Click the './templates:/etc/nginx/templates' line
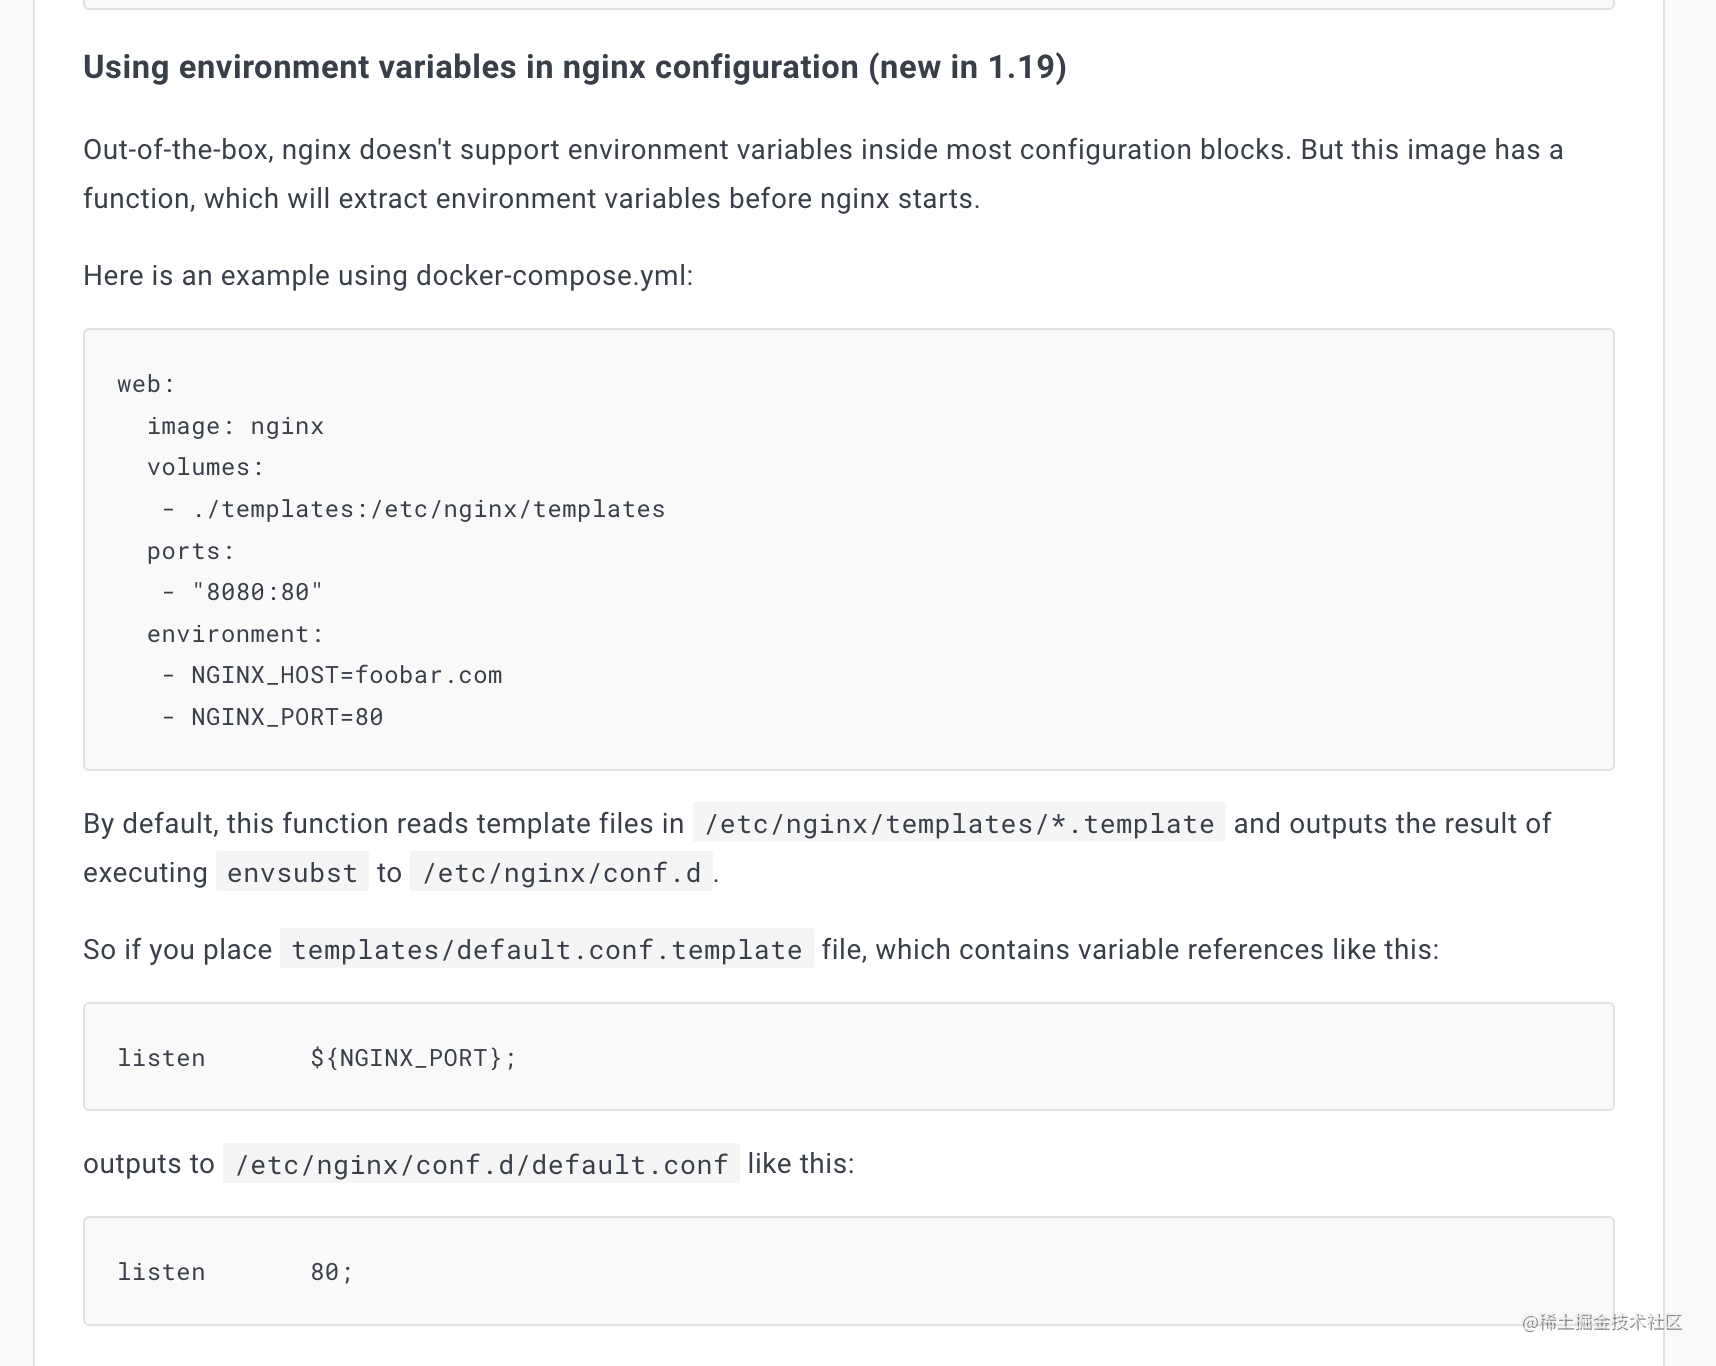Viewport: 1716px width, 1366px height. pos(413,509)
